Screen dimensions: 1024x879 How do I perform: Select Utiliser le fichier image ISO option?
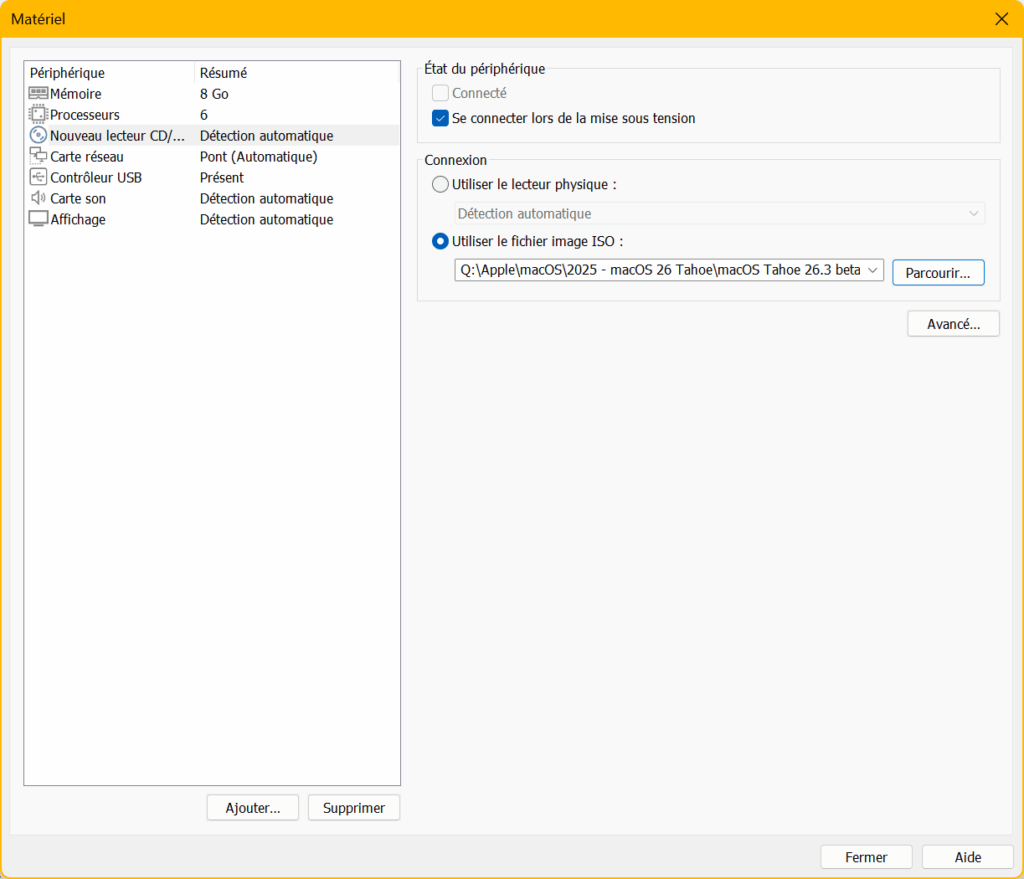pos(440,241)
